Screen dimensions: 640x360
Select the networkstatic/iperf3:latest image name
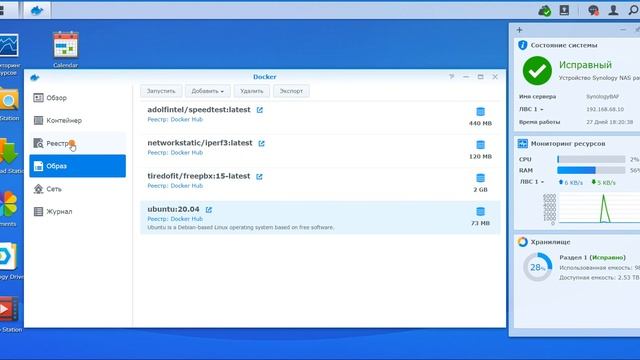(200, 143)
